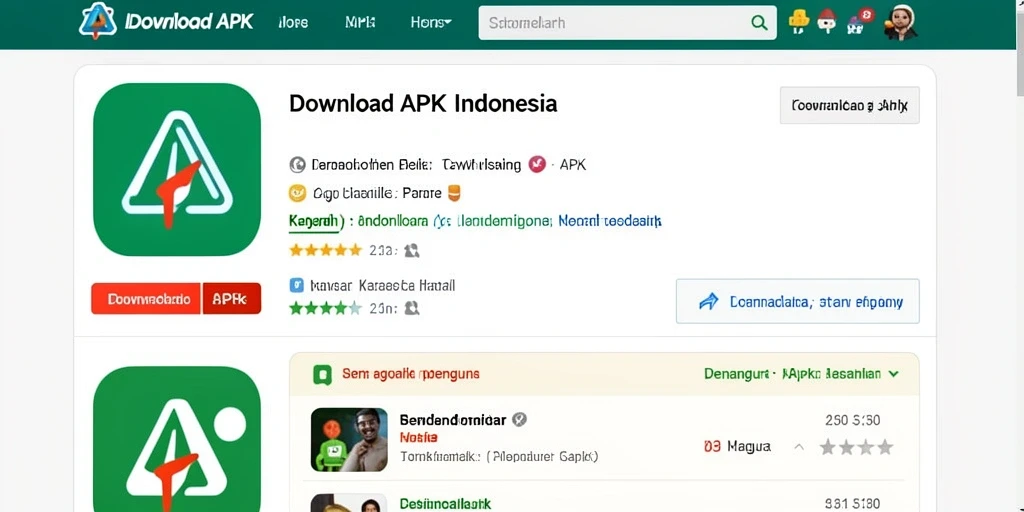Click the large green app icon at top
Screen dimensions: 1024x512
[177, 169]
